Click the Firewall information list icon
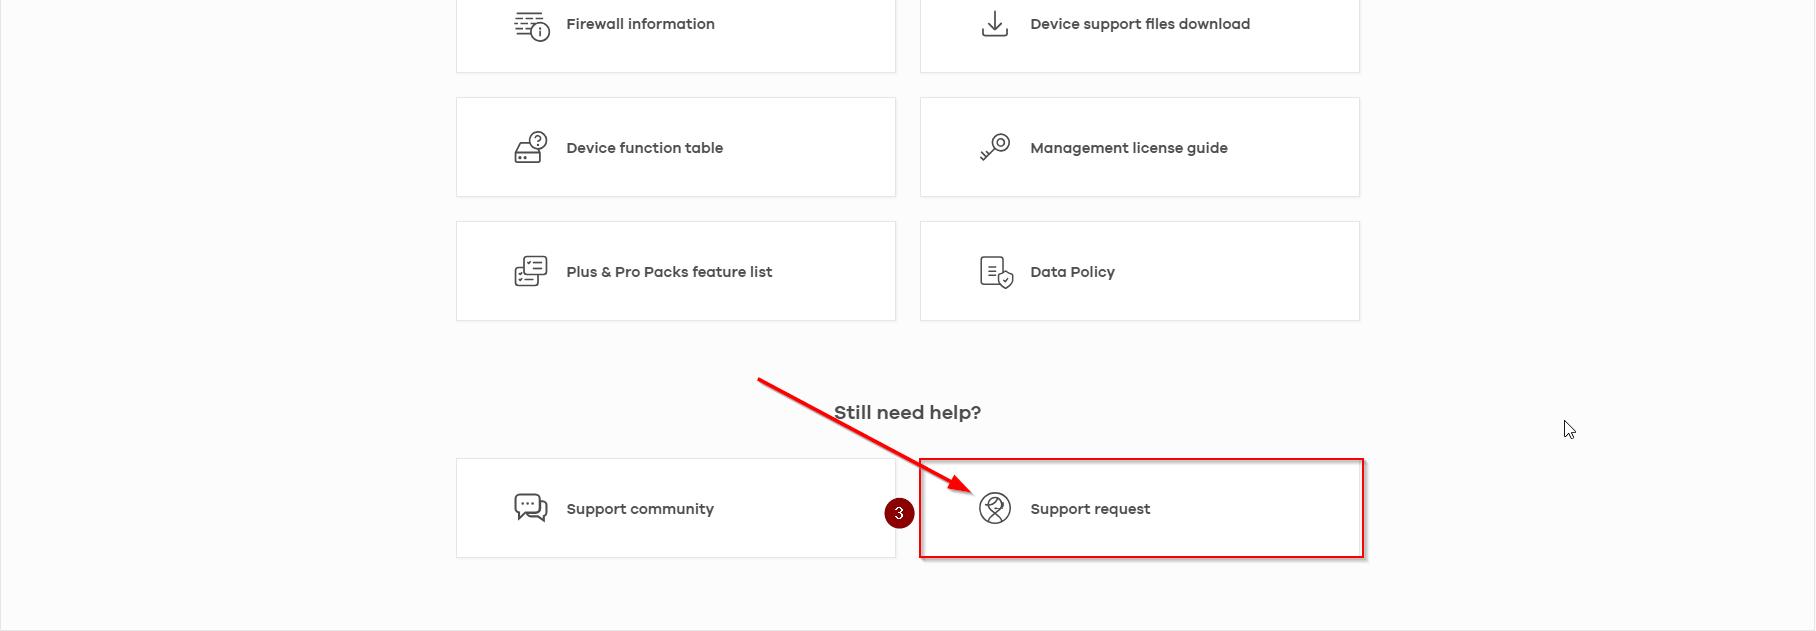Image resolution: width=1816 pixels, height=631 pixels. 531,25
